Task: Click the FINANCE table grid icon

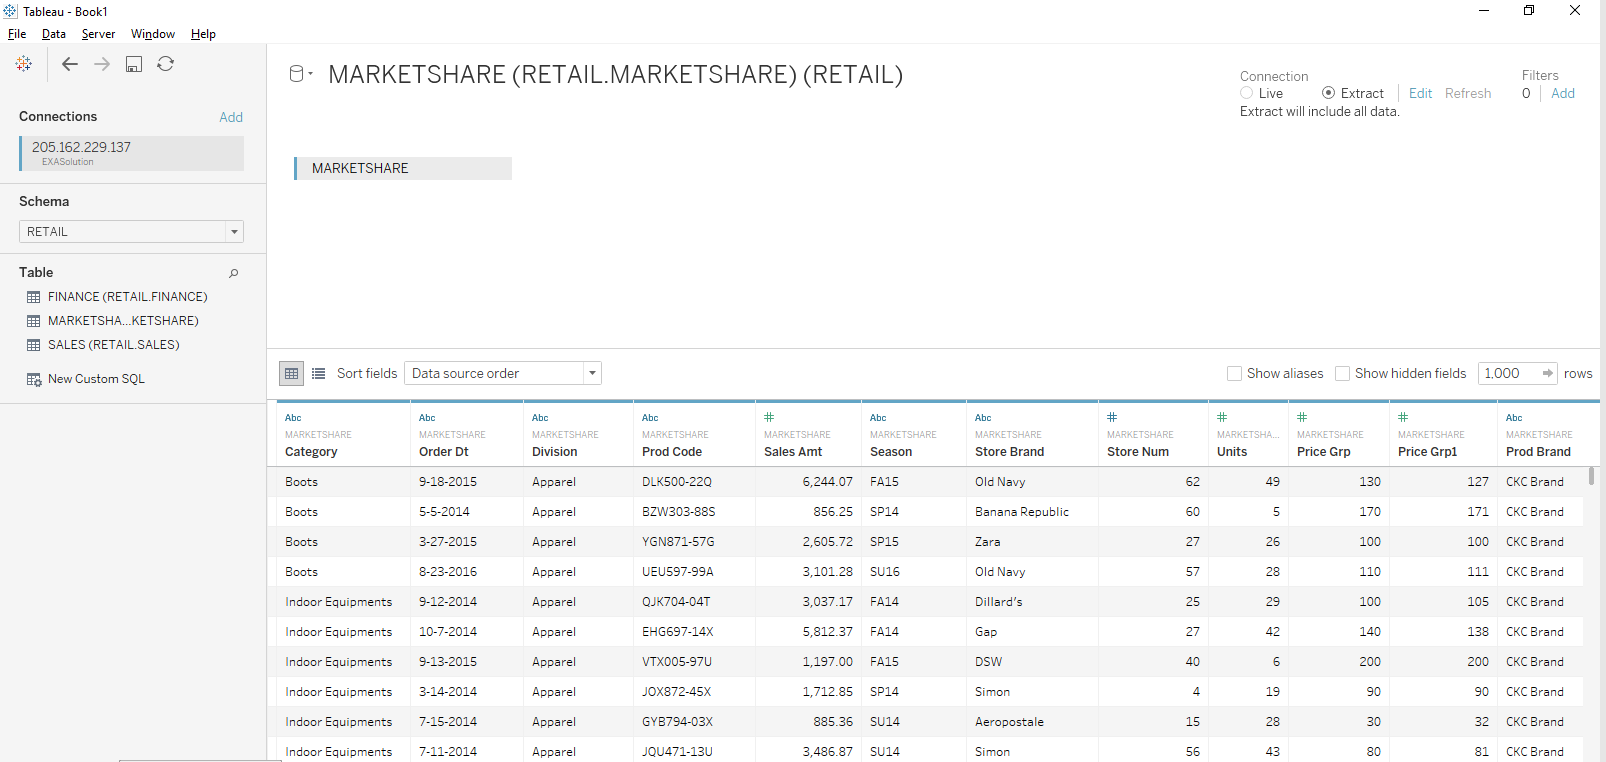Action: 34,297
